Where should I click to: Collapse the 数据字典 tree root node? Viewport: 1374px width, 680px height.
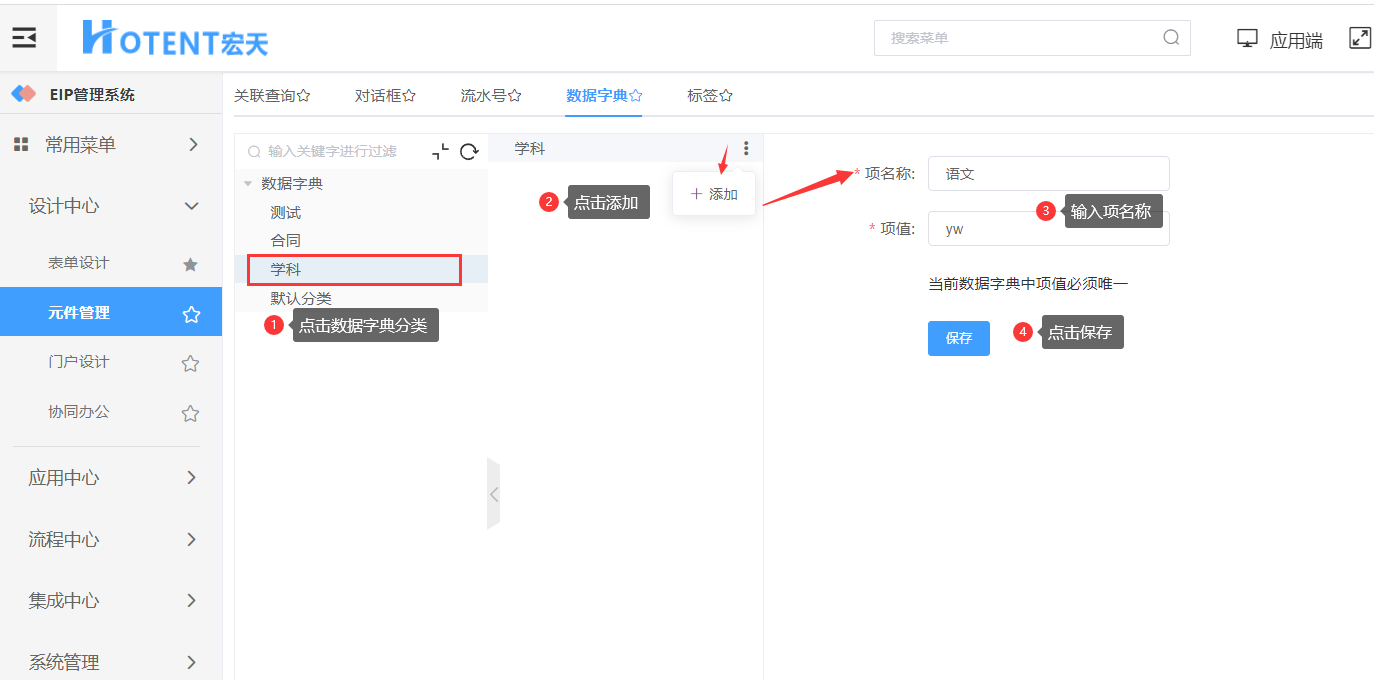pyautogui.click(x=248, y=184)
